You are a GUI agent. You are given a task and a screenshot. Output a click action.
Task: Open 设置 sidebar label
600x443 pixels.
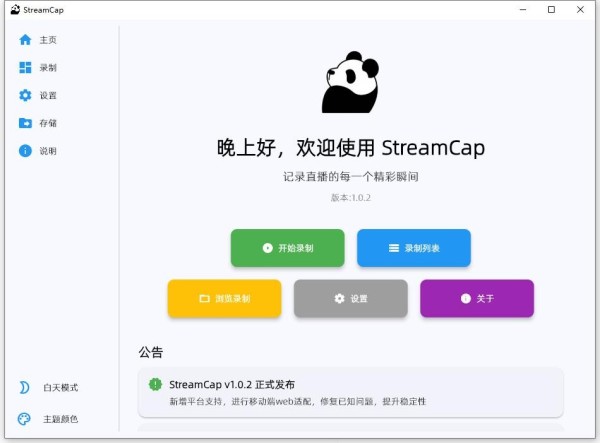click(48, 95)
